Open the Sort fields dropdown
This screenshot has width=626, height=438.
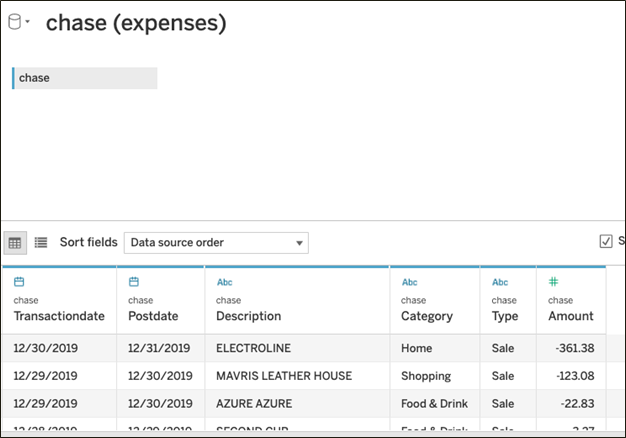[215, 242]
